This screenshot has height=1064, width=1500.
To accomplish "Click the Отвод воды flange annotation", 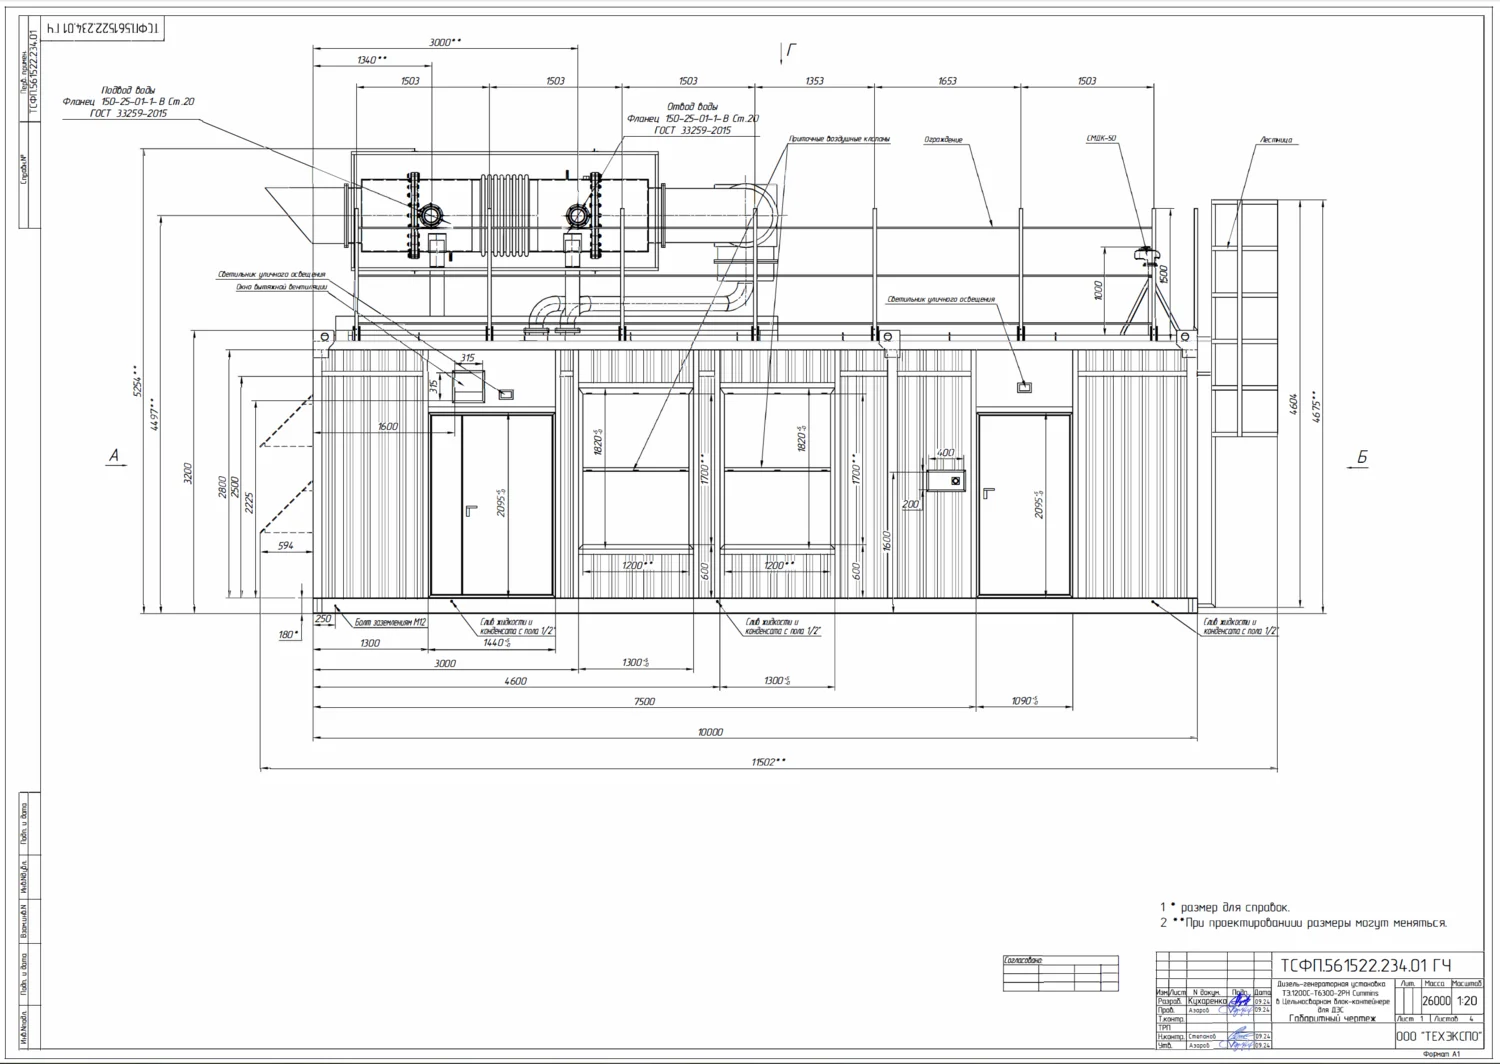I will [x=692, y=118].
